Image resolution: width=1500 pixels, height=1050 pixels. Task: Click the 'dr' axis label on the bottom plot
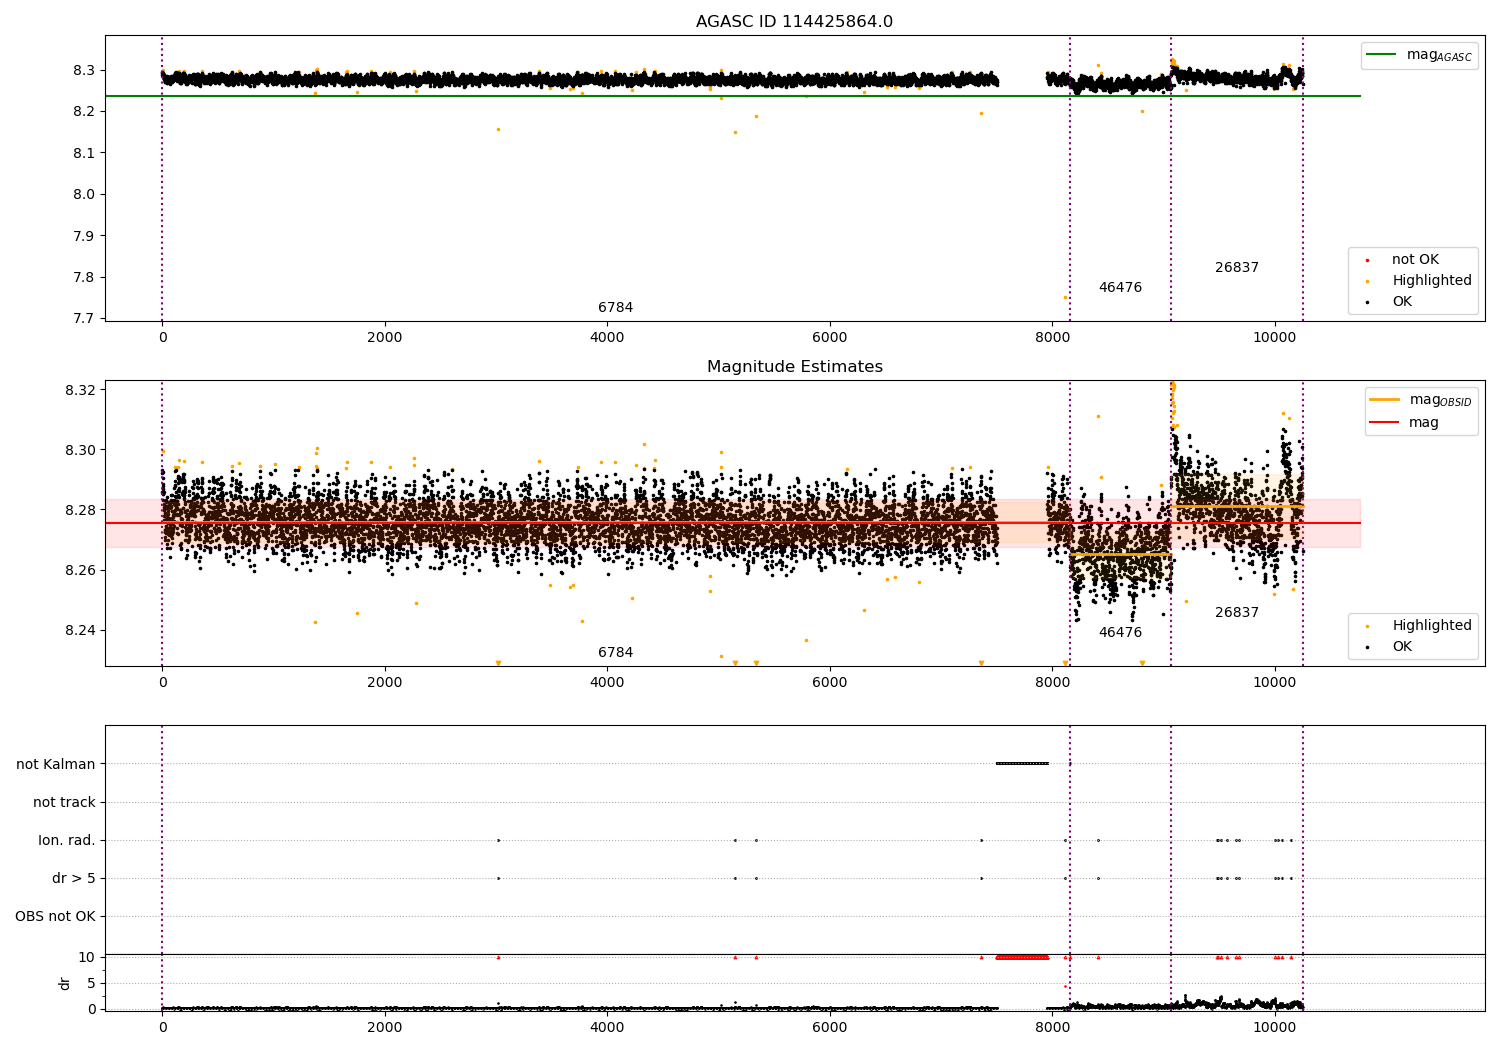pos(65,984)
